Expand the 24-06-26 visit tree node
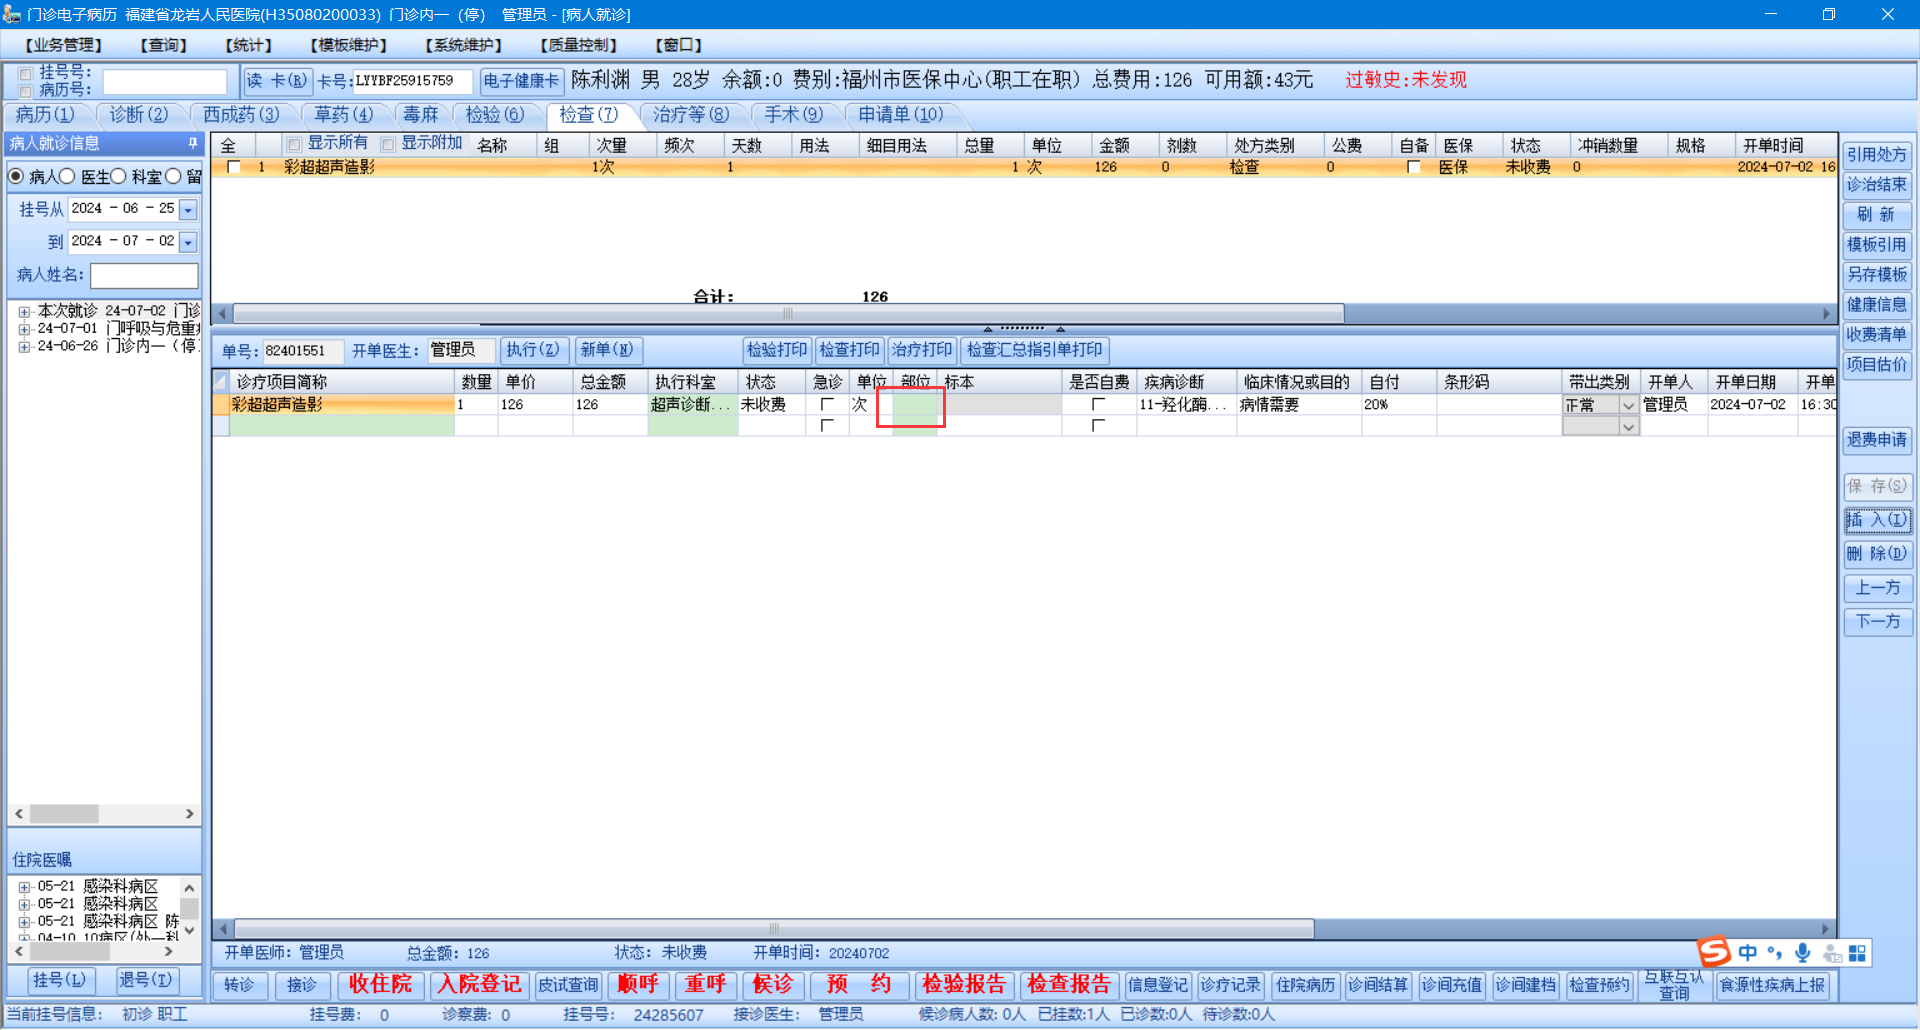This screenshot has height=1030, width=1920. pos(24,347)
